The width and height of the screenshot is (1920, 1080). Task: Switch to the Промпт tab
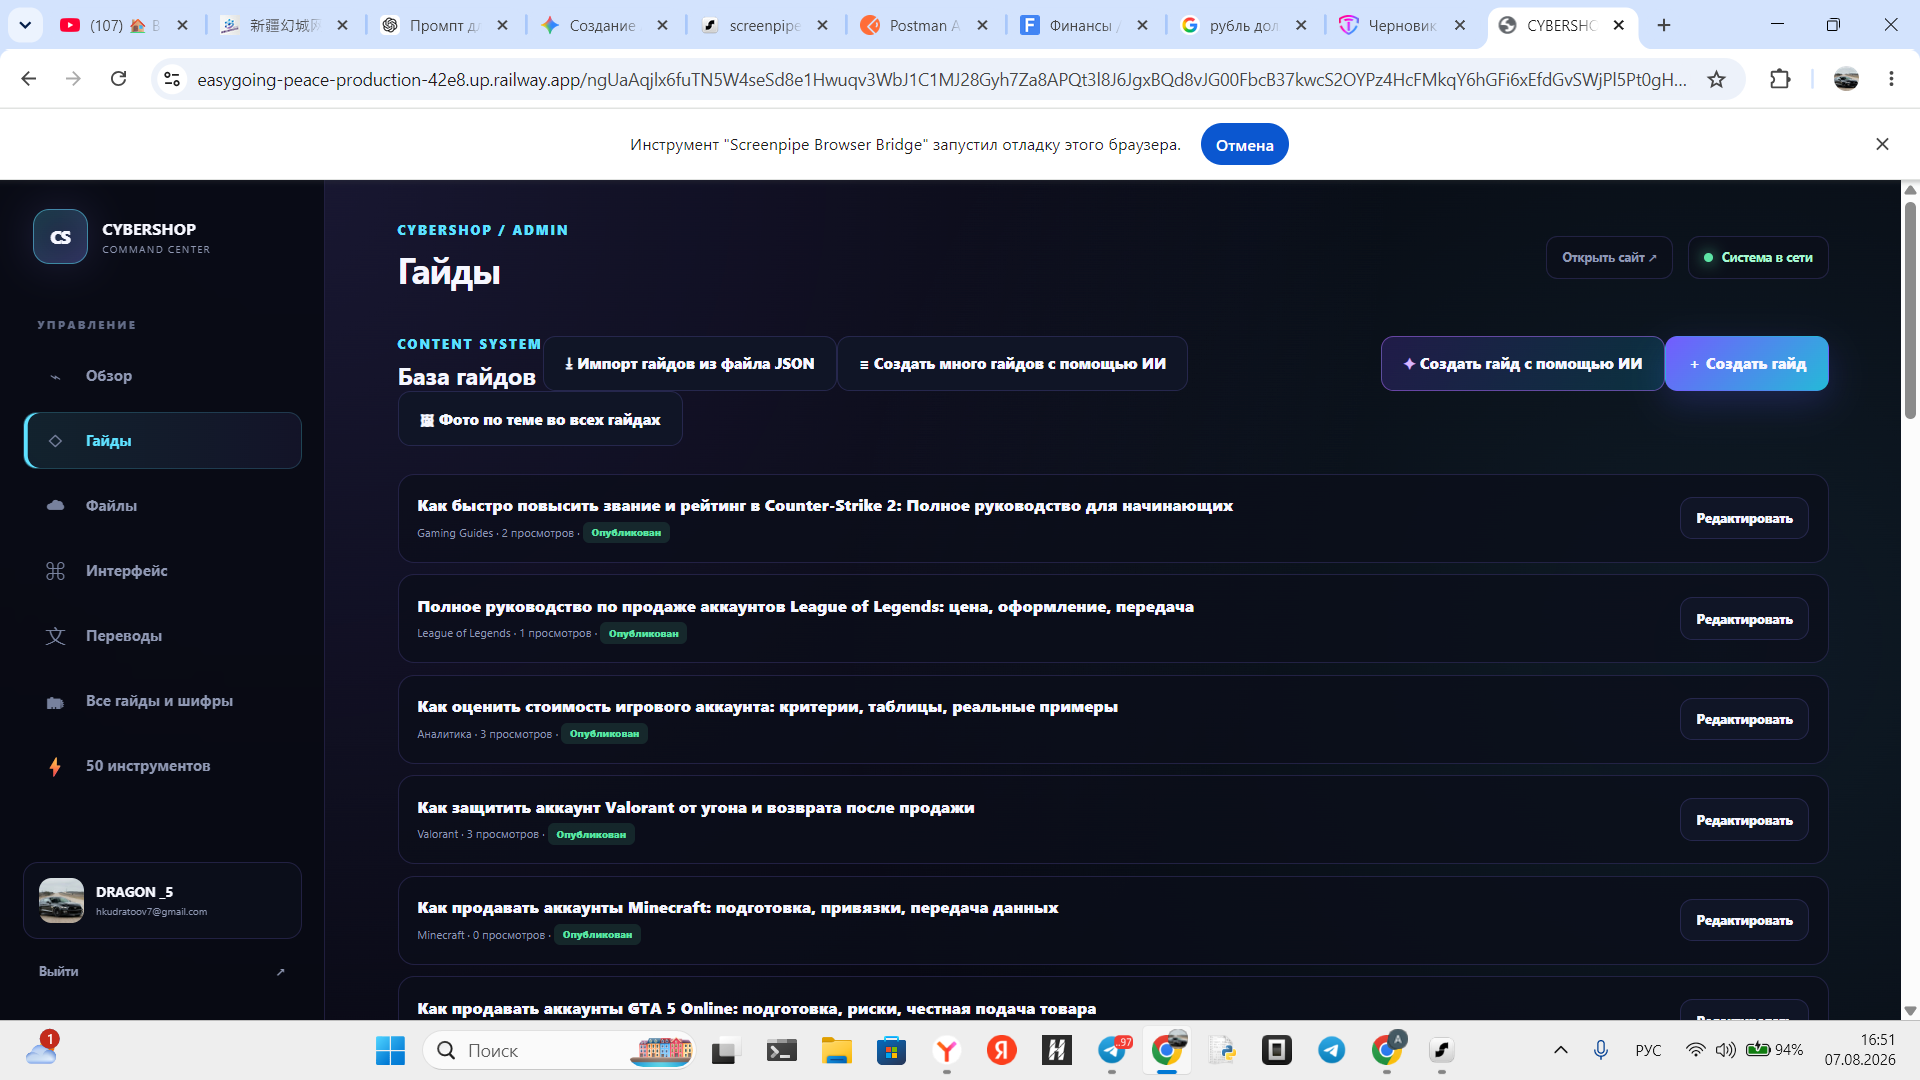point(444,25)
